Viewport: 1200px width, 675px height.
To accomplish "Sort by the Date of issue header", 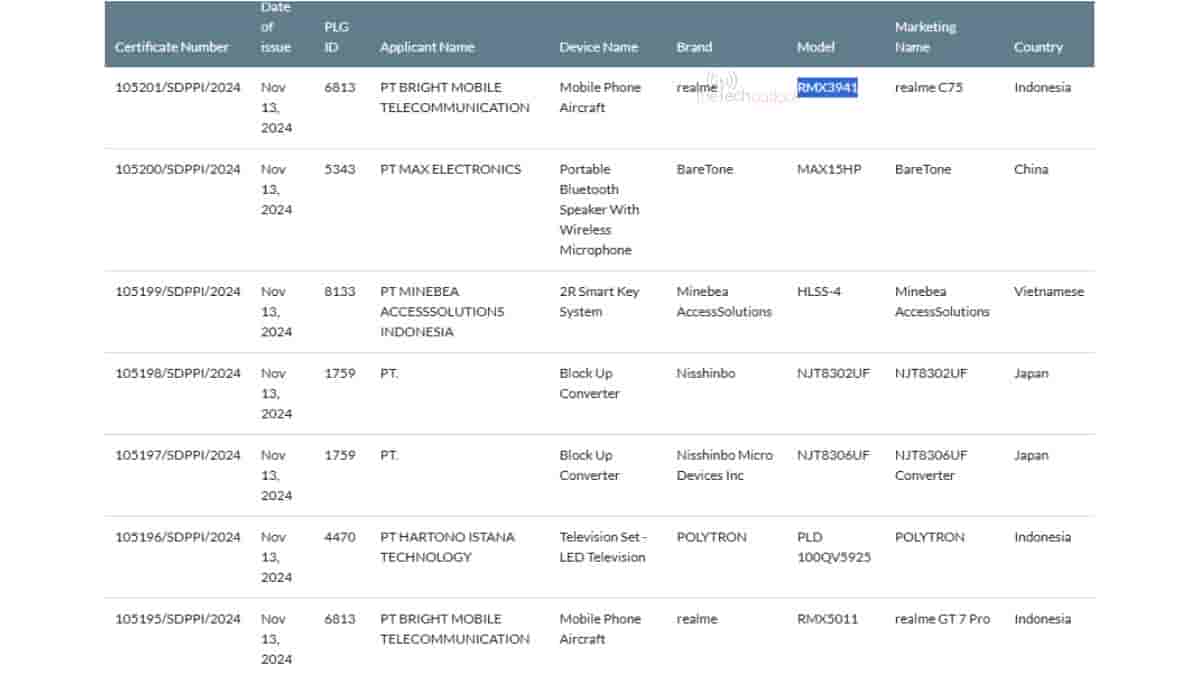I will 276,28.
